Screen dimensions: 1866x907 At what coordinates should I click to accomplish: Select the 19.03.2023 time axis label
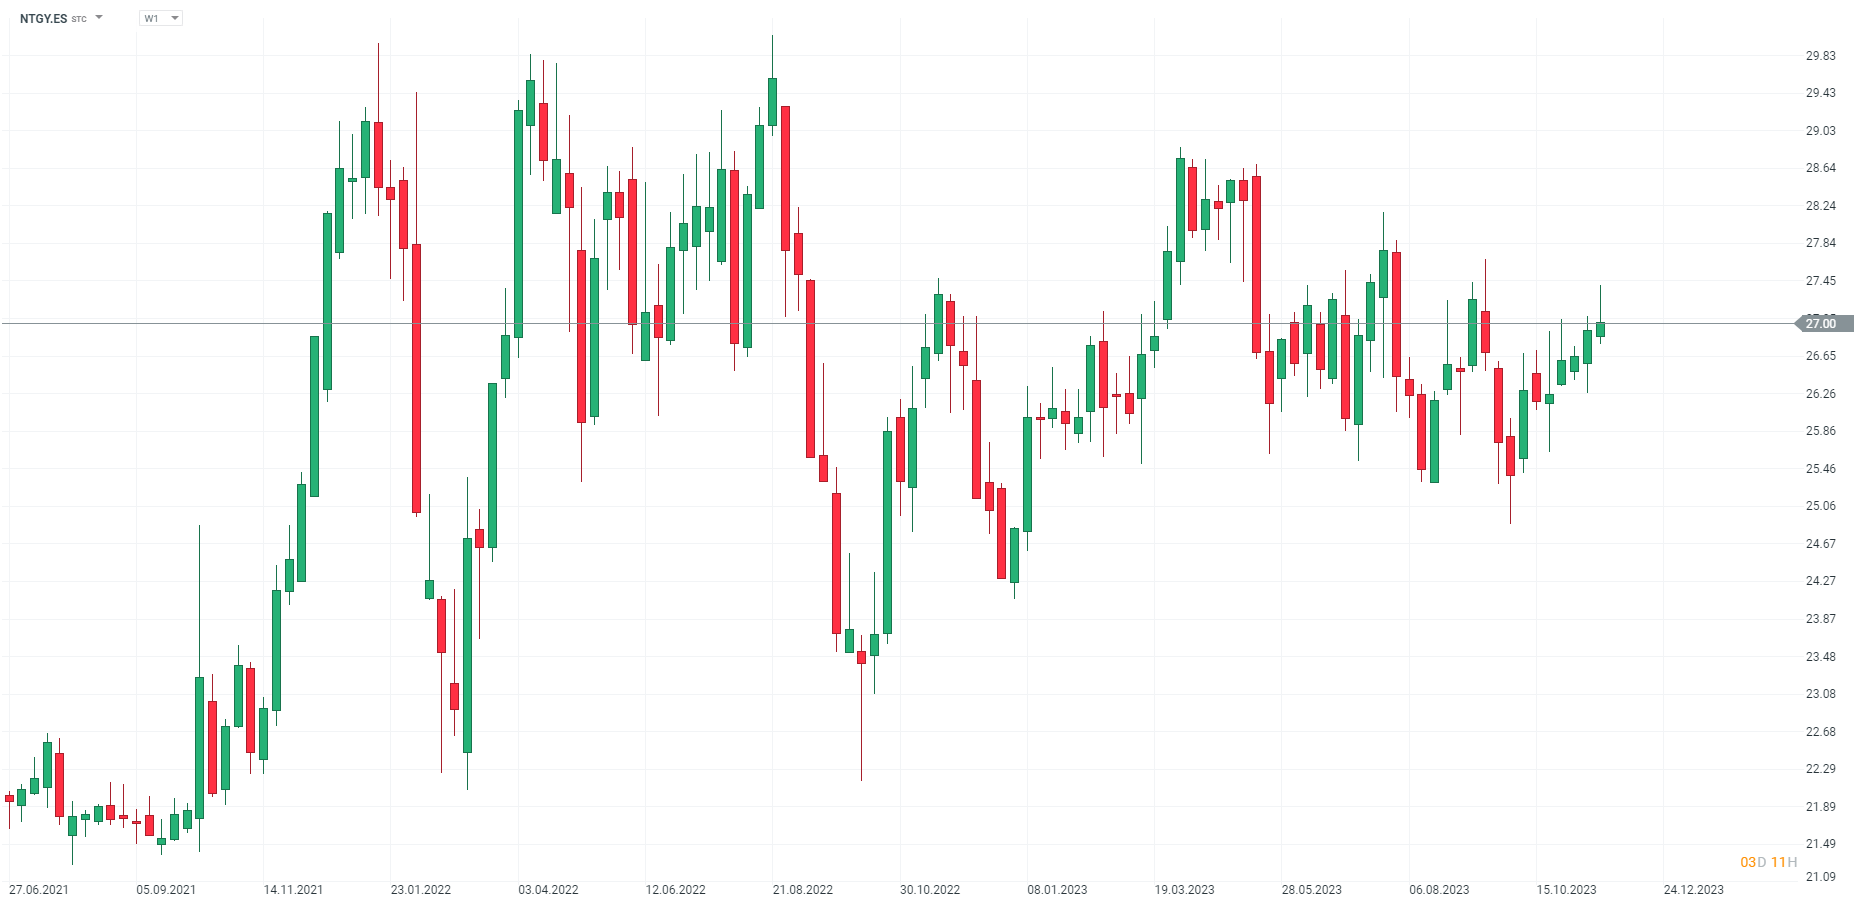pyautogui.click(x=1185, y=890)
